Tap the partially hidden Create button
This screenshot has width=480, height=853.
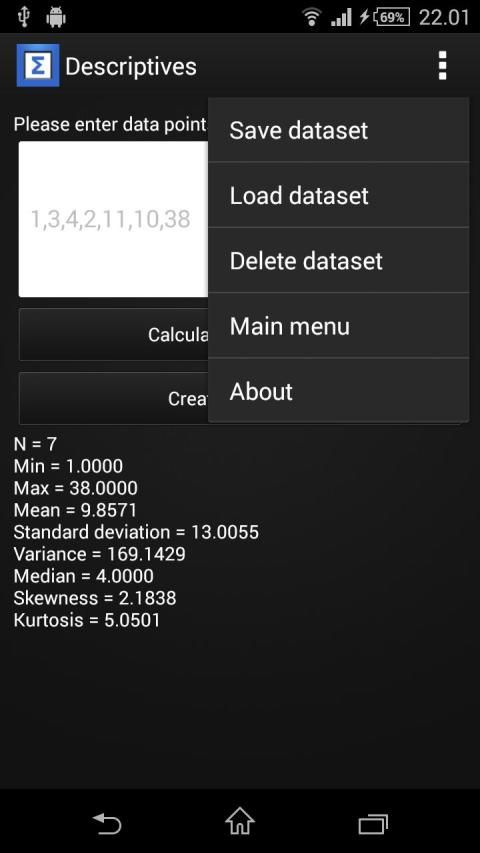pyautogui.click(x=114, y=398)
